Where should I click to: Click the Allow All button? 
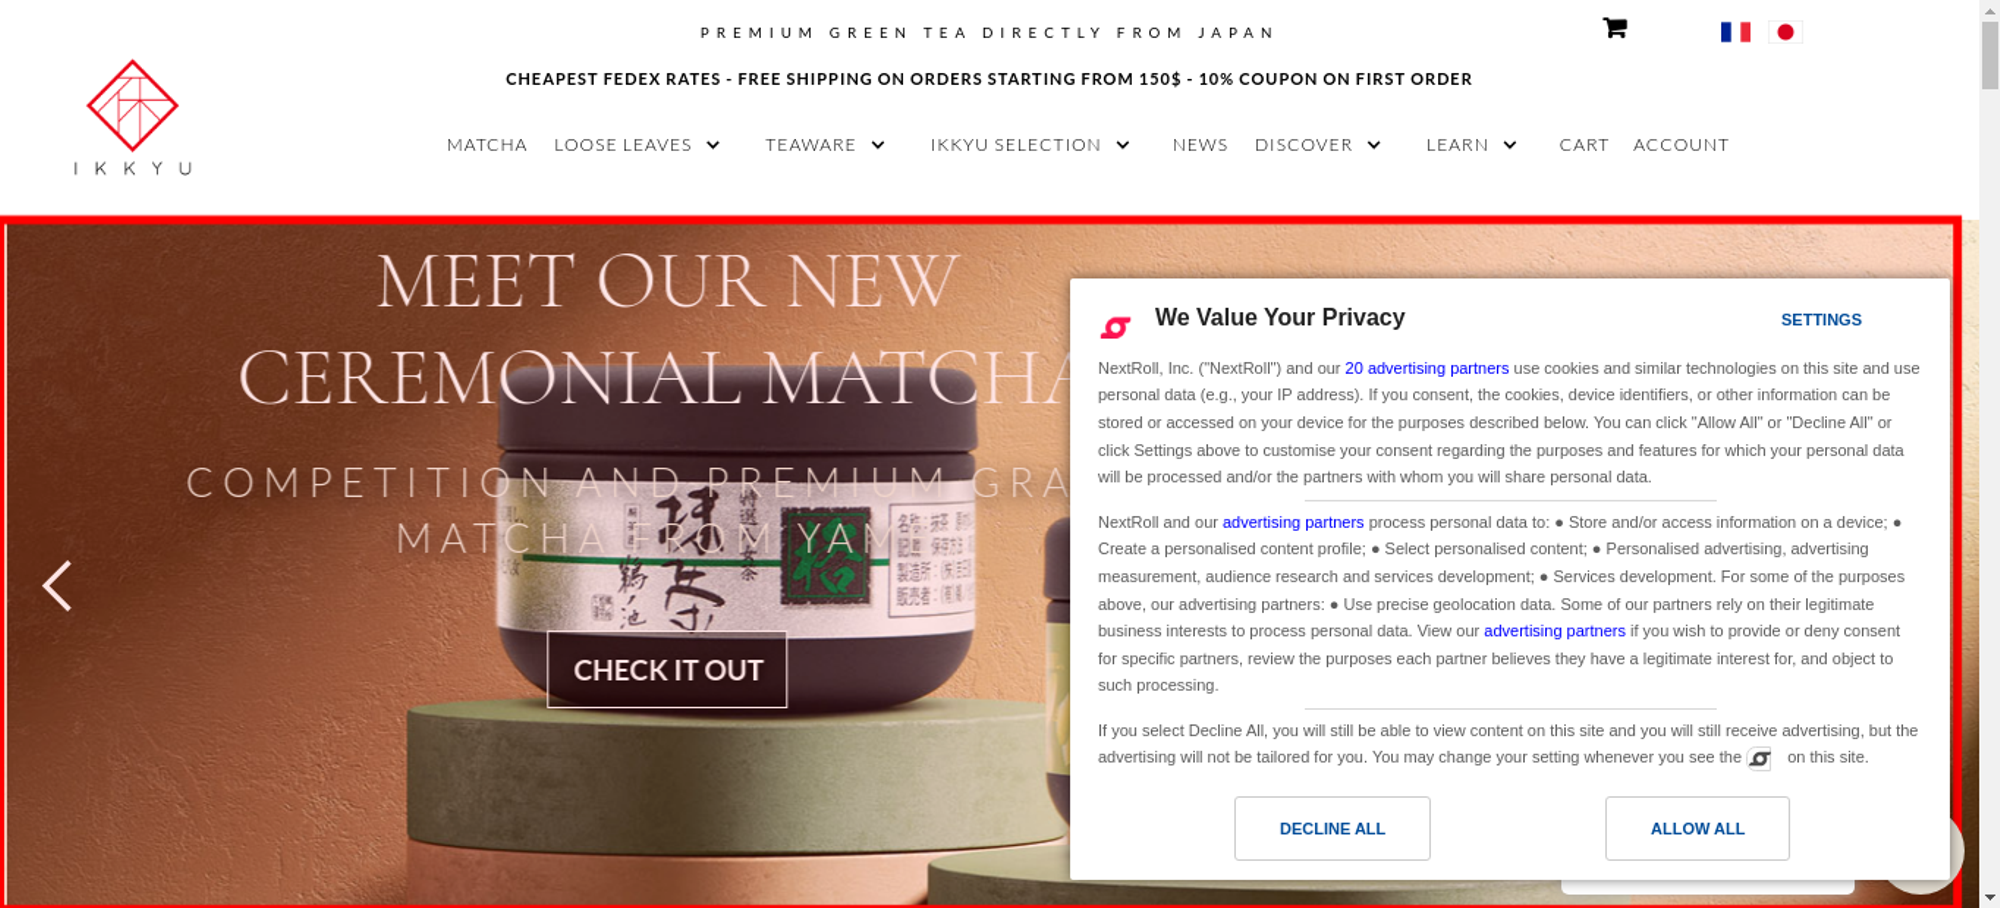pos(1697,828)
